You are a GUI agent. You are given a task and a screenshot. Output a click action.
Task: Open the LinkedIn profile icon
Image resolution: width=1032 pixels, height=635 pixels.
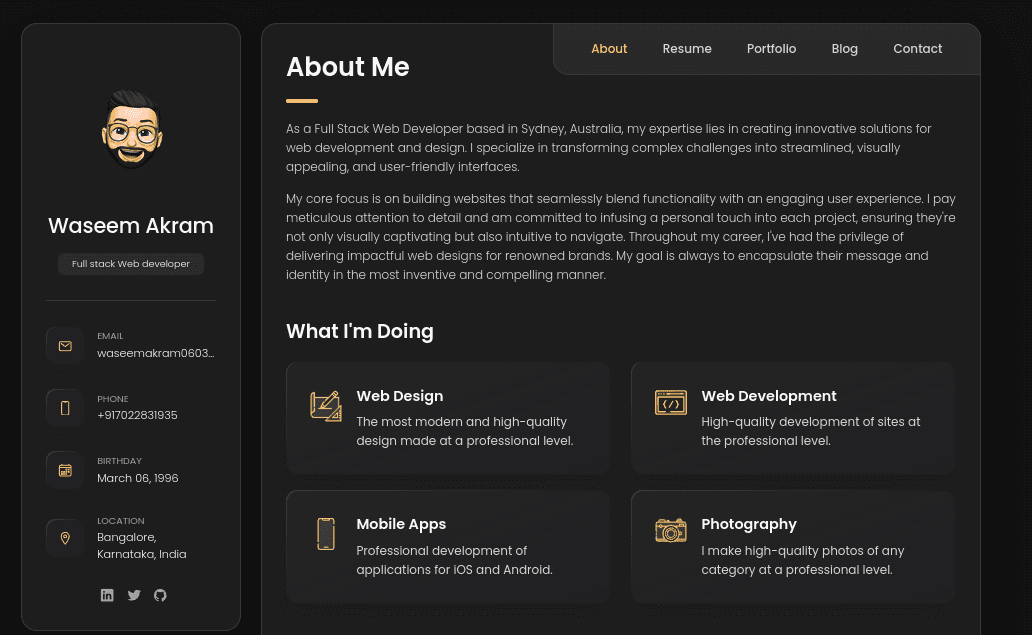coord(107,595)
